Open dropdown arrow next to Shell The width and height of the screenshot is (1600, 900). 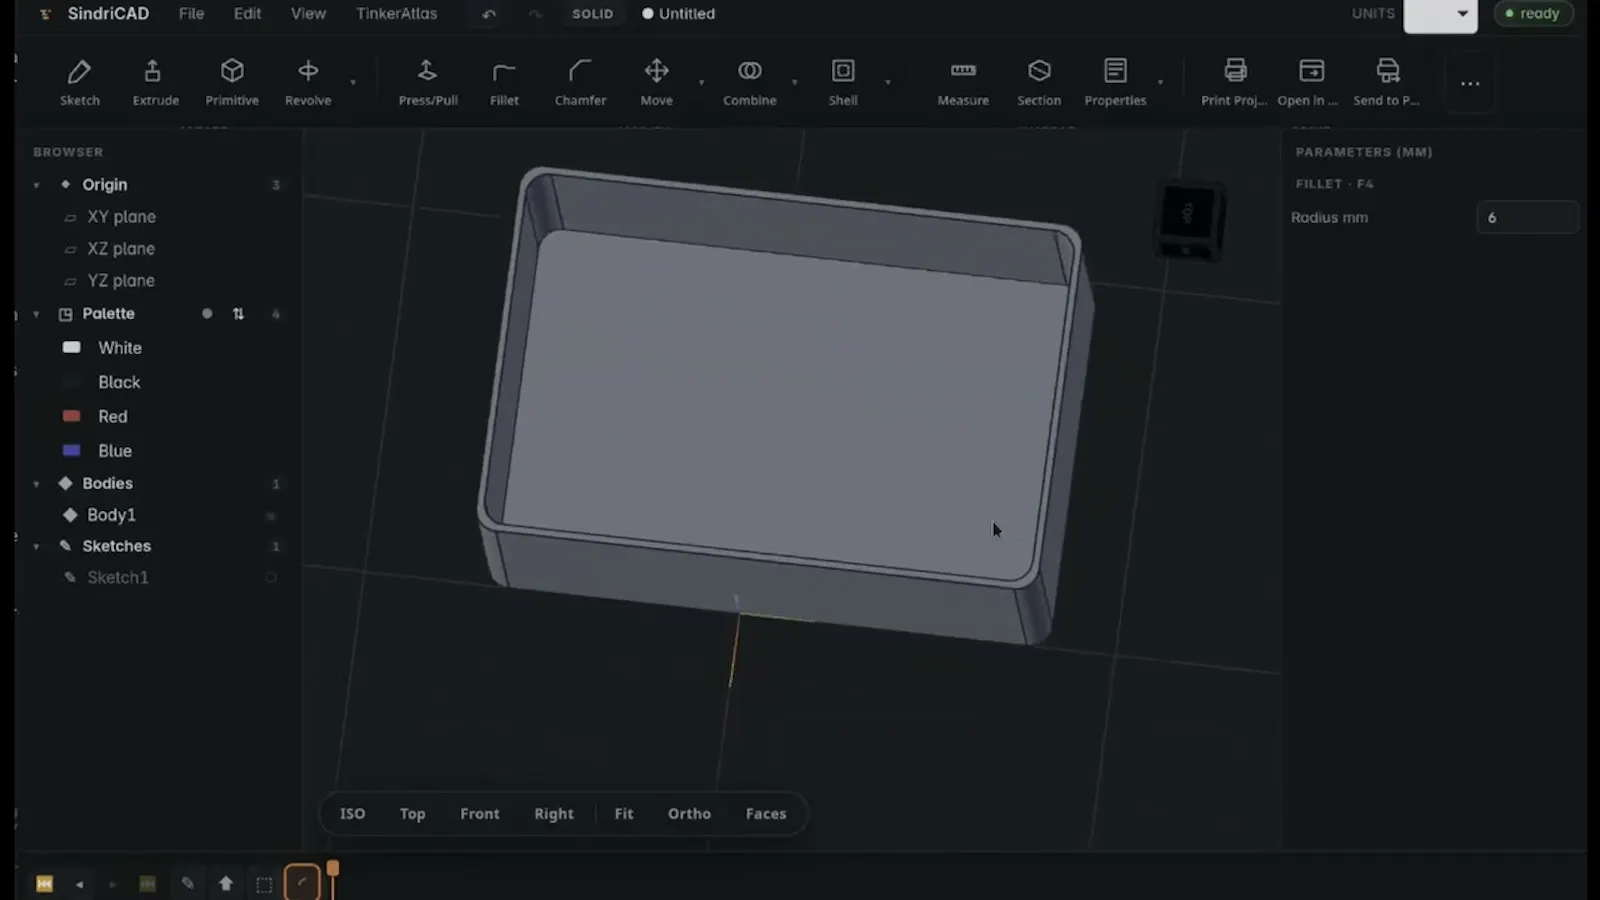click(x=888, y=83)
